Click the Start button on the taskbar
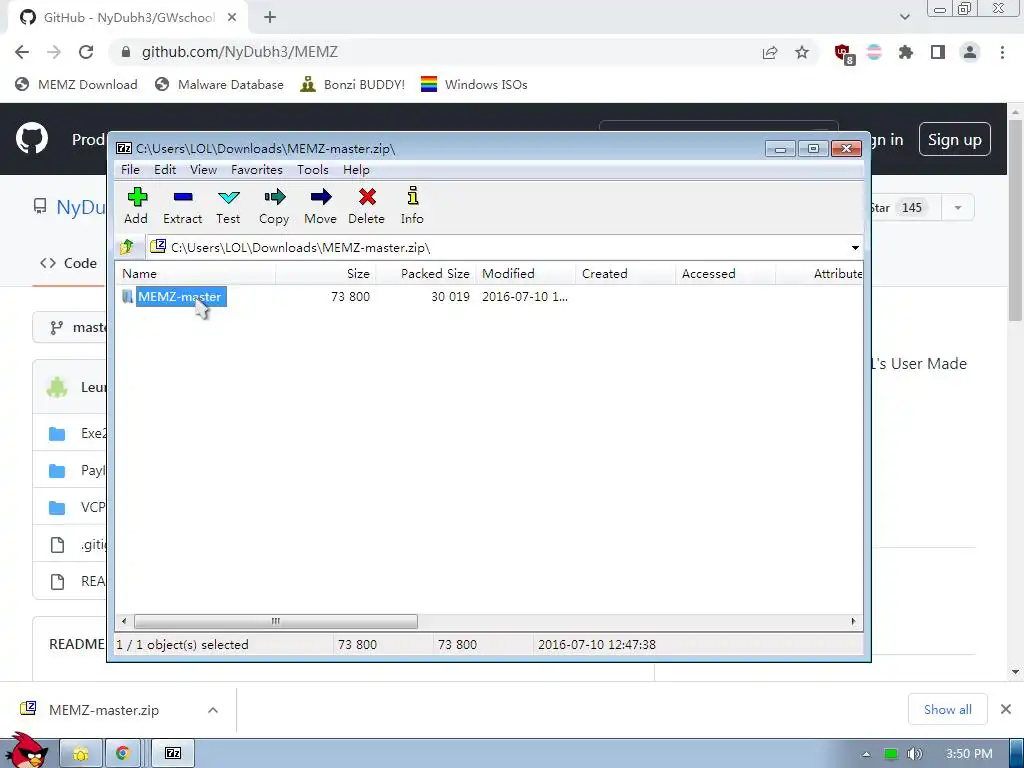This screenshot has height=768, width=1024. (x=27, y=751)
